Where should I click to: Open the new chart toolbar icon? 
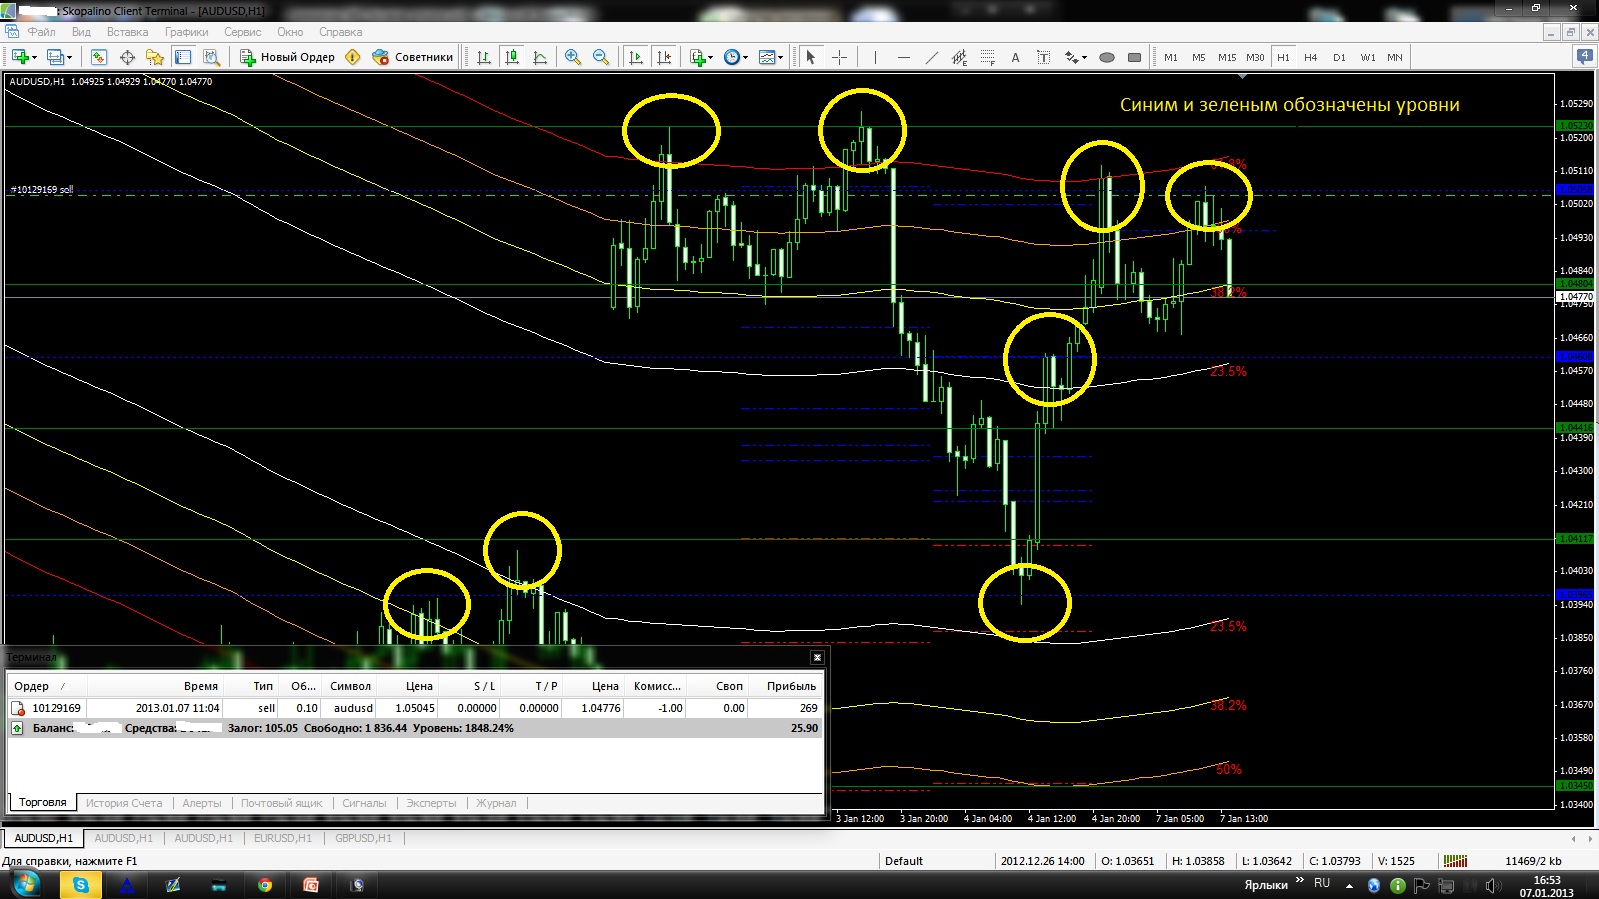[x=21, y=57]
